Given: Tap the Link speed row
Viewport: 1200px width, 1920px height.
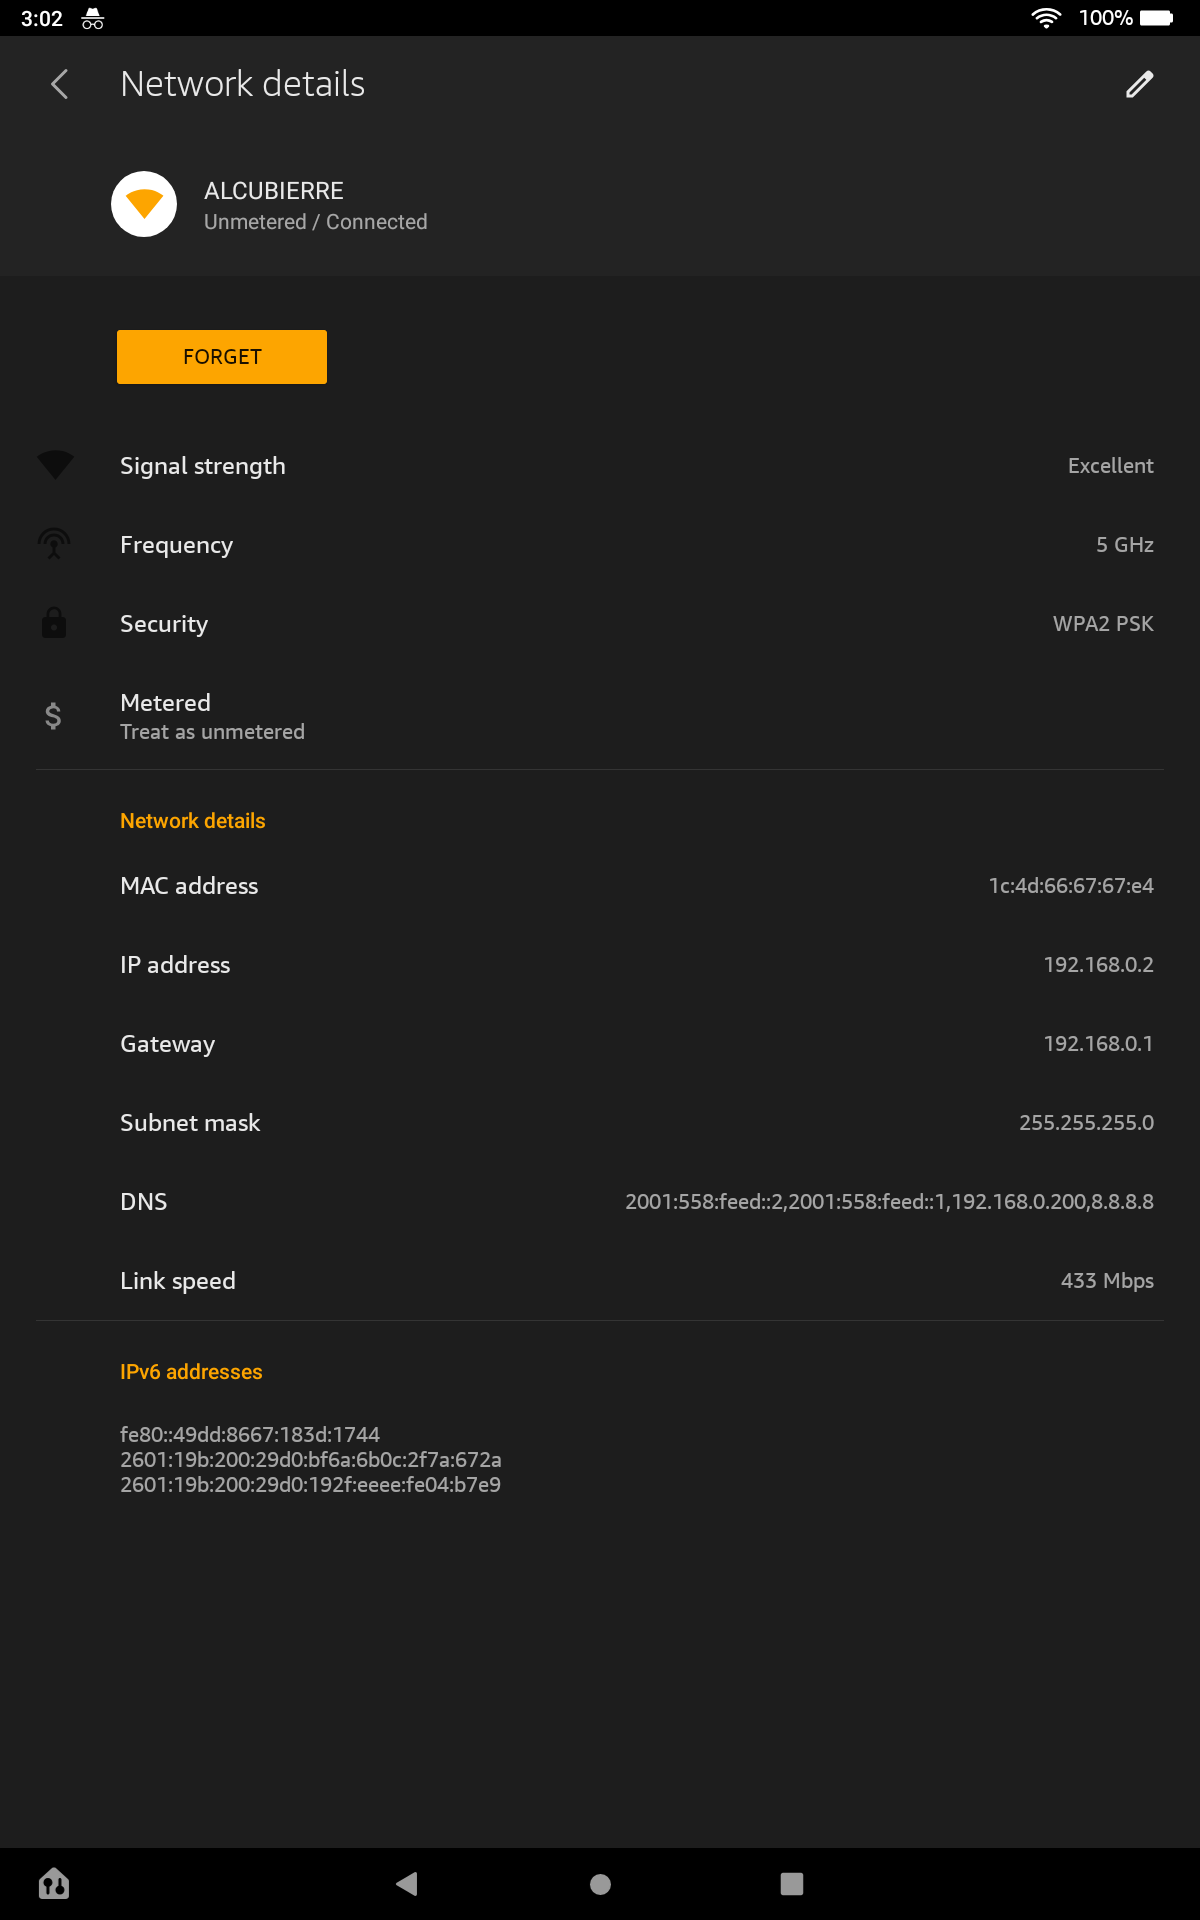Looking at the screenshot, I should tap(600, 1281).
